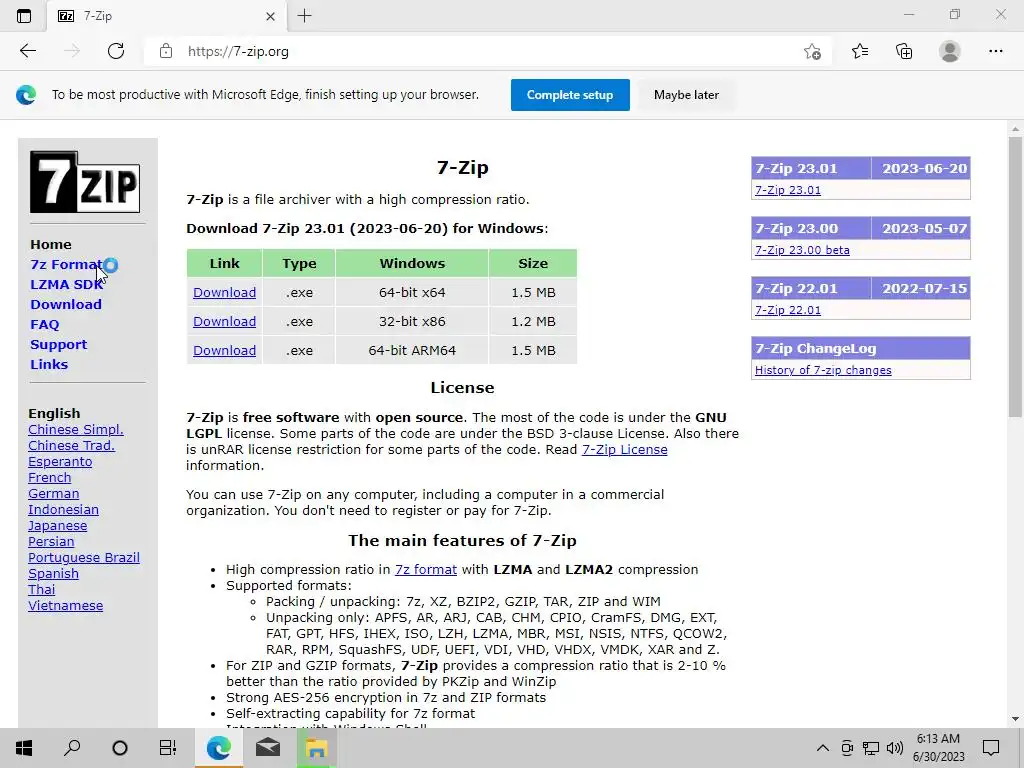Click the user profile avatar icon

950,51
